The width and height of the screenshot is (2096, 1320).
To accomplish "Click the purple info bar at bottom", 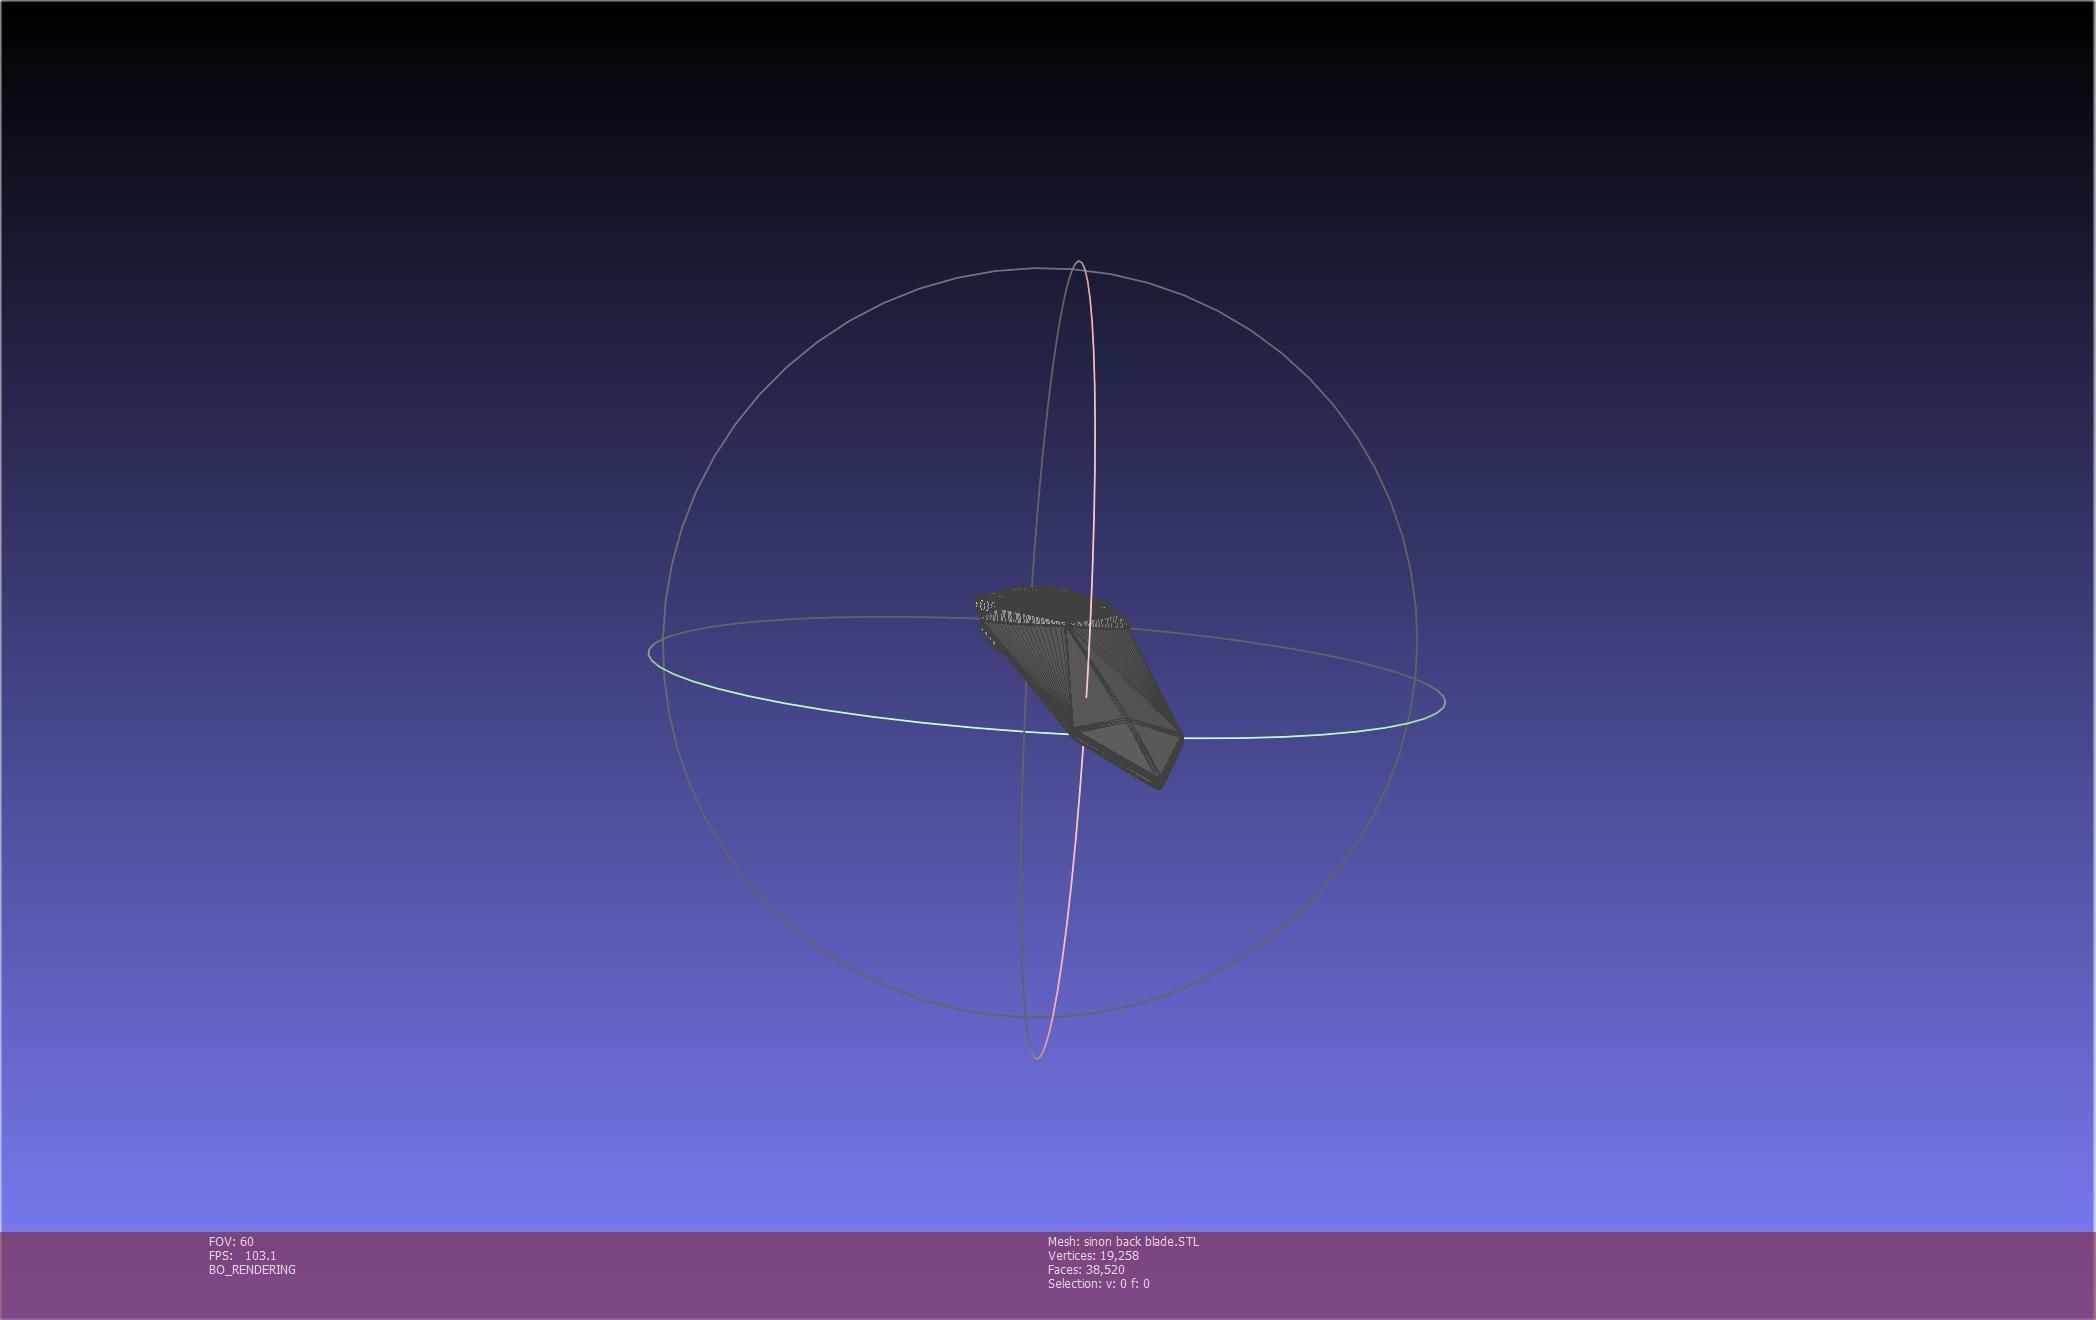I will click(1600, 1275).
